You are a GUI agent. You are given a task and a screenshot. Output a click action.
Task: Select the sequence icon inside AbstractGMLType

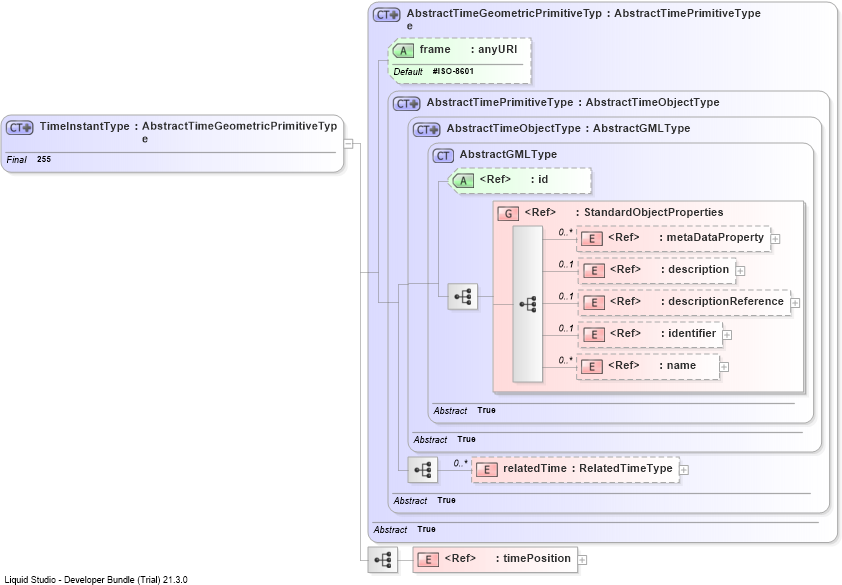coord(462,296)
